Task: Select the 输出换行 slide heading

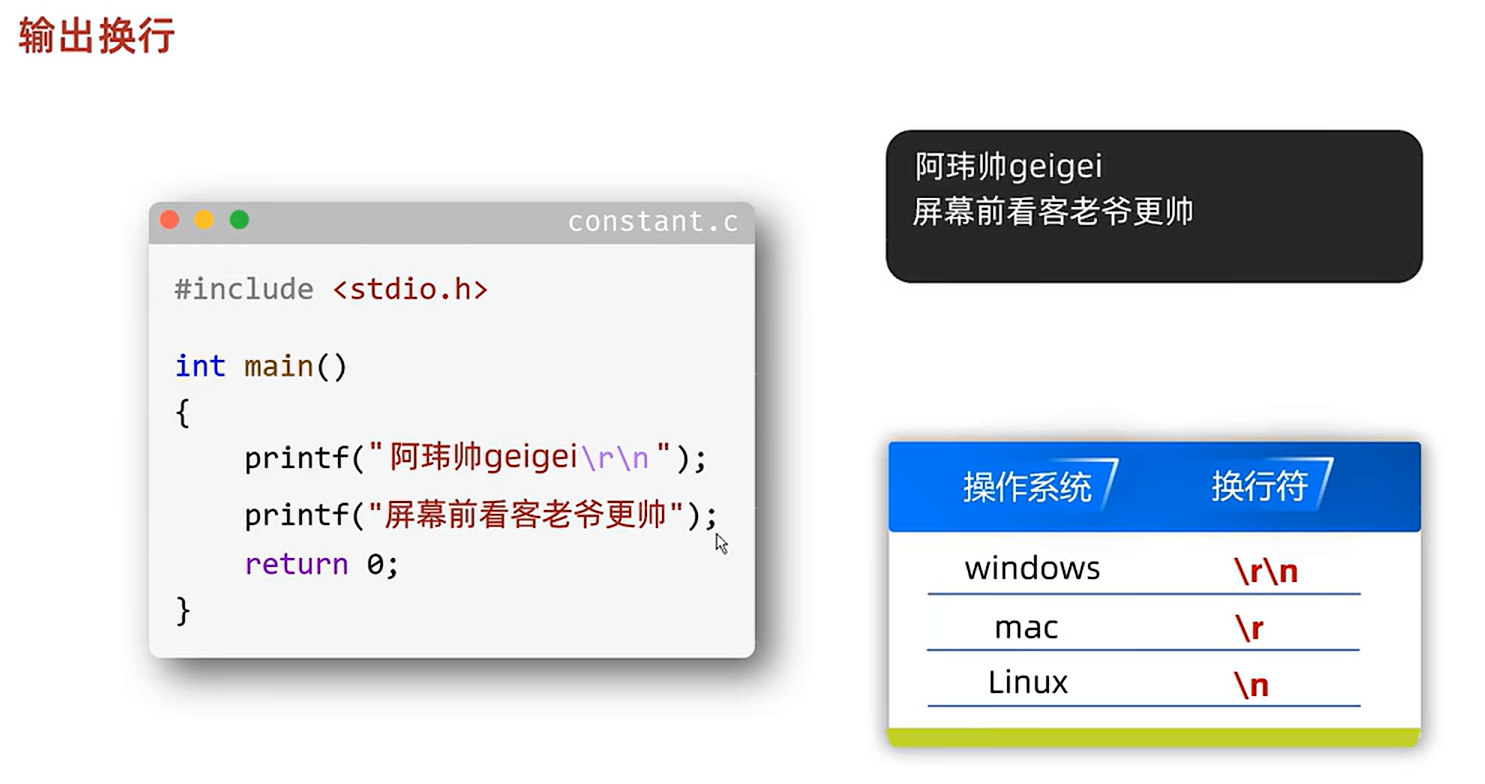Action: coord(97,35)
